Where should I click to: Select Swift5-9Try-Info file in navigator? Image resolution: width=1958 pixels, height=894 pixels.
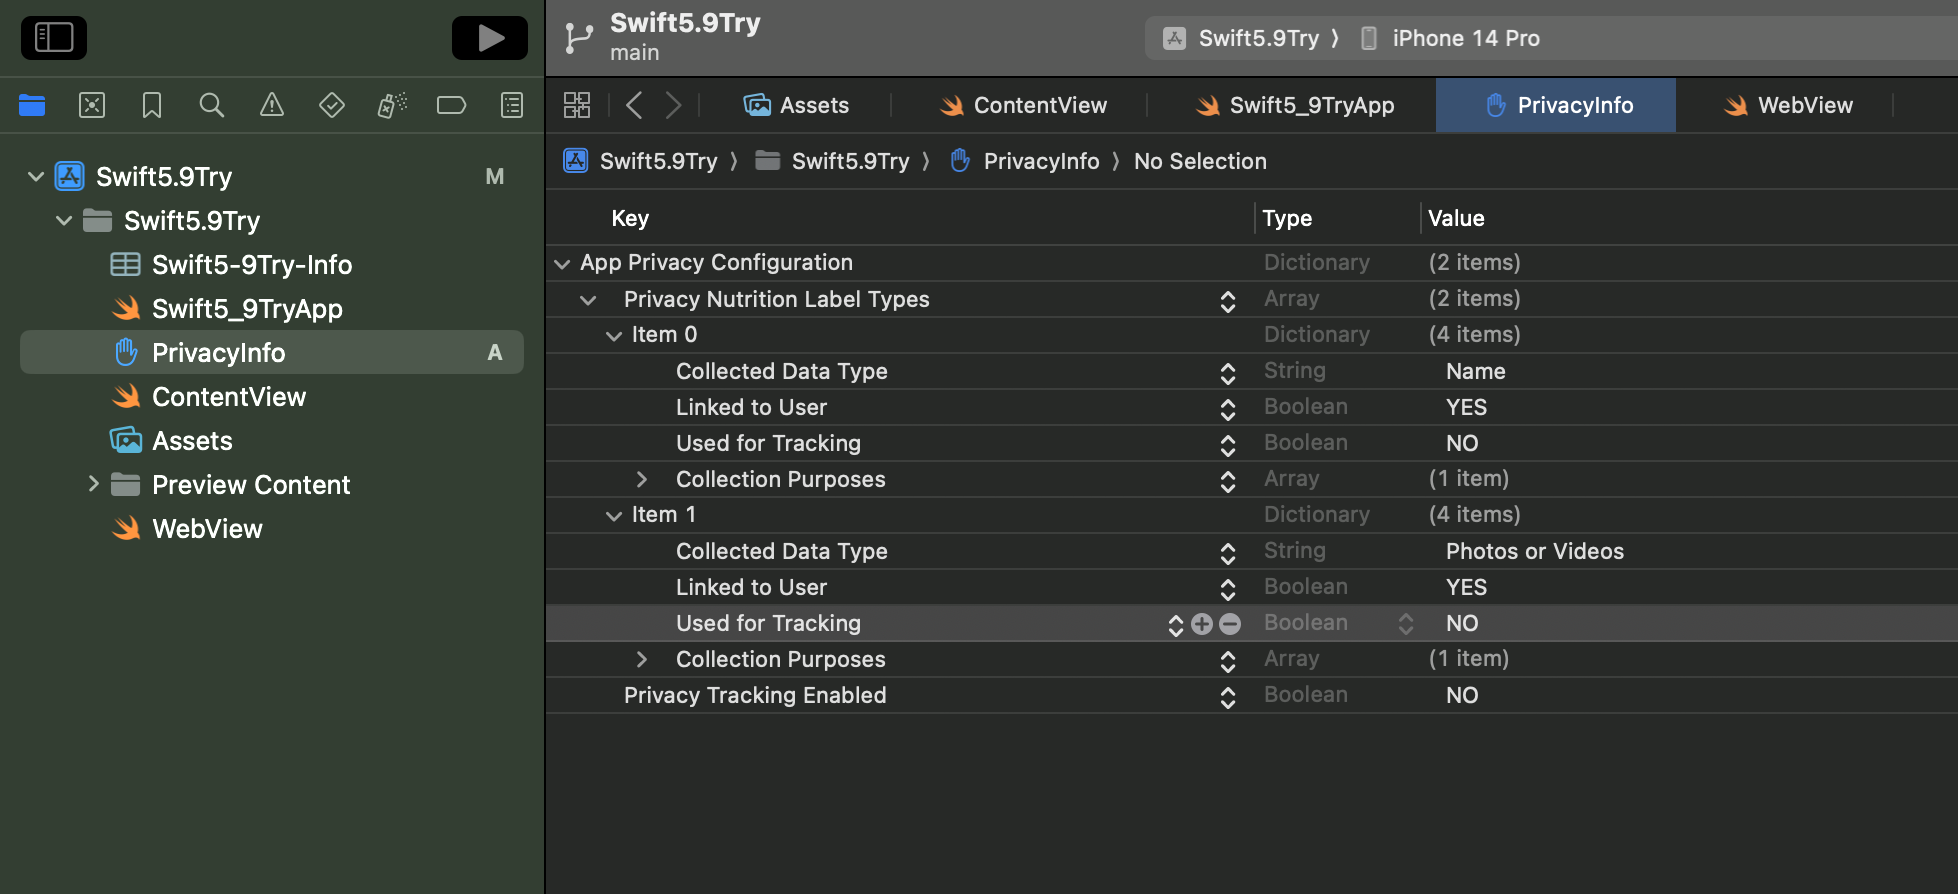(251, 265)
